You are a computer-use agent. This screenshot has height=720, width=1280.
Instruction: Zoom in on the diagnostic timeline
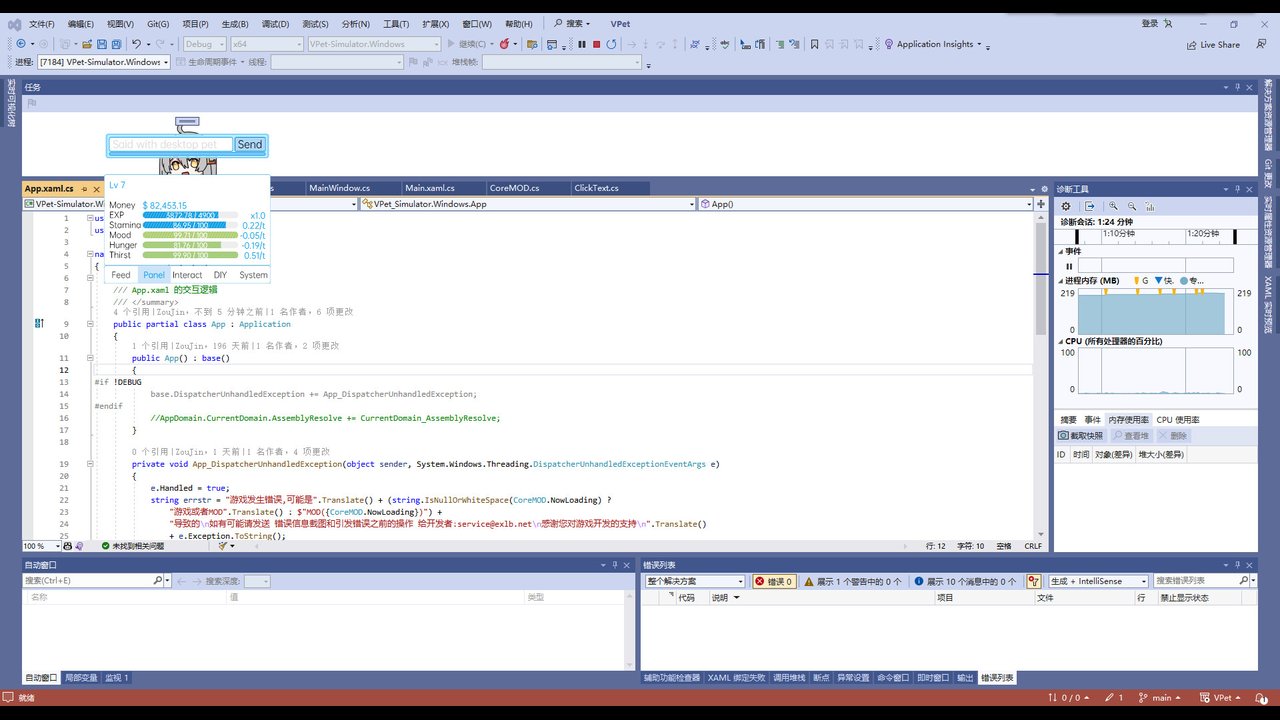pos(1114,206)
